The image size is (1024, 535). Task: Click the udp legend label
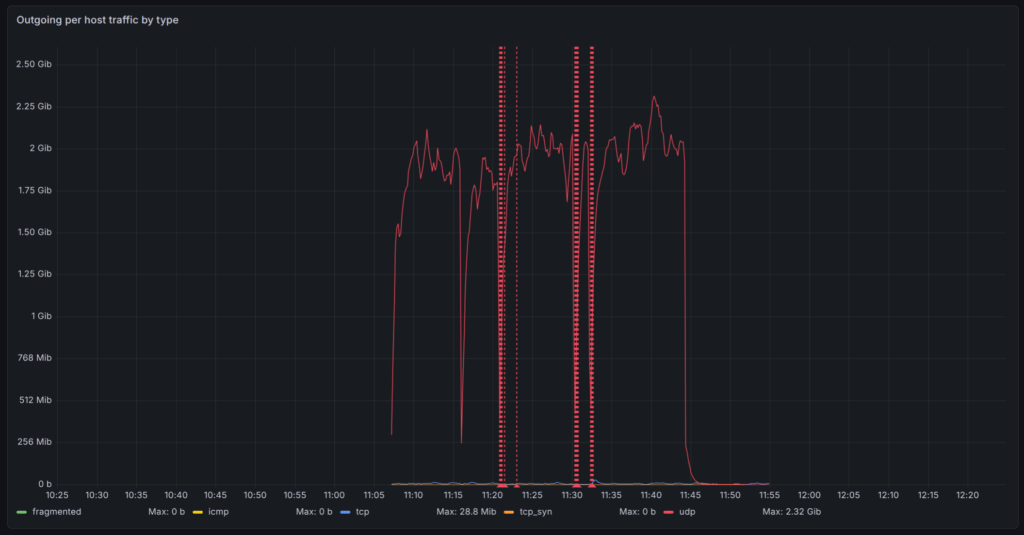[686, 512]
